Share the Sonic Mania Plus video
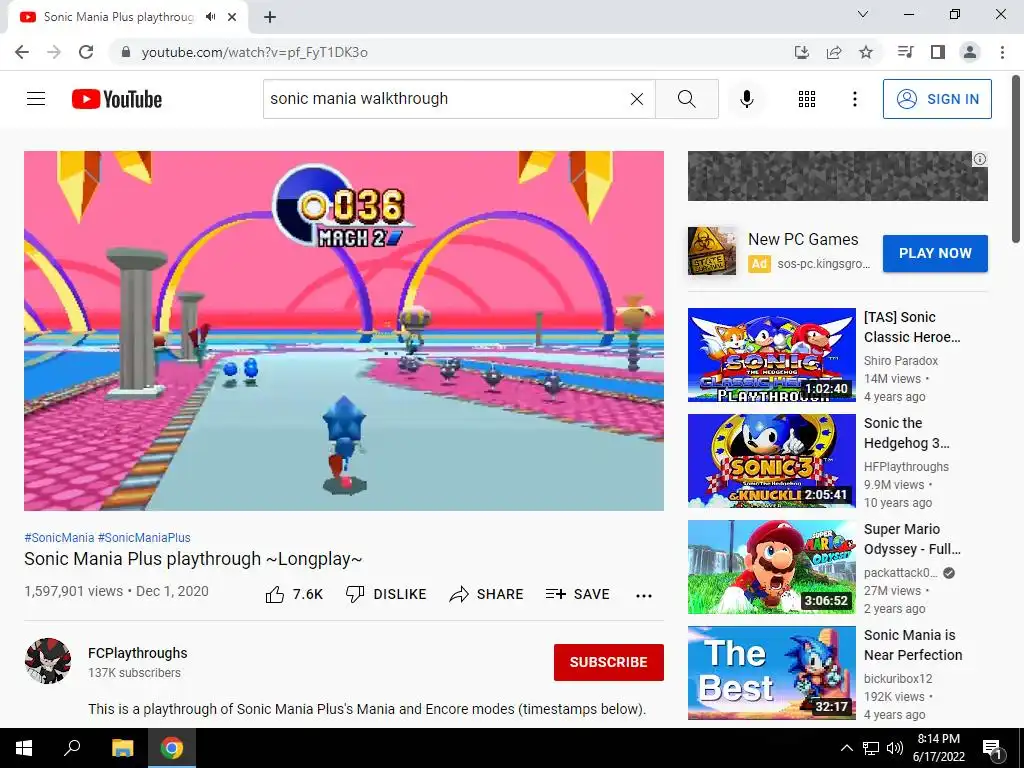 click(x=487, y=594)
